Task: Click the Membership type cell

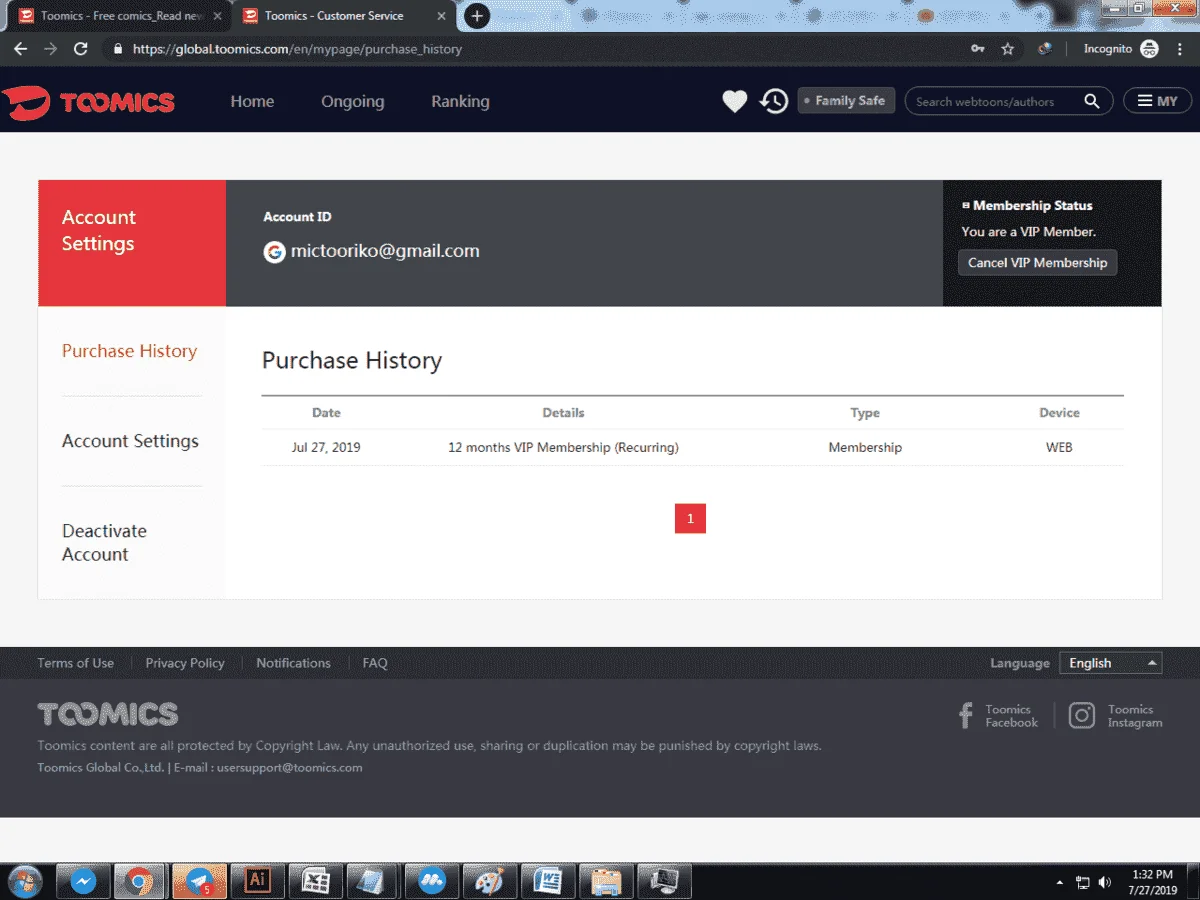Action: (865, 448)
